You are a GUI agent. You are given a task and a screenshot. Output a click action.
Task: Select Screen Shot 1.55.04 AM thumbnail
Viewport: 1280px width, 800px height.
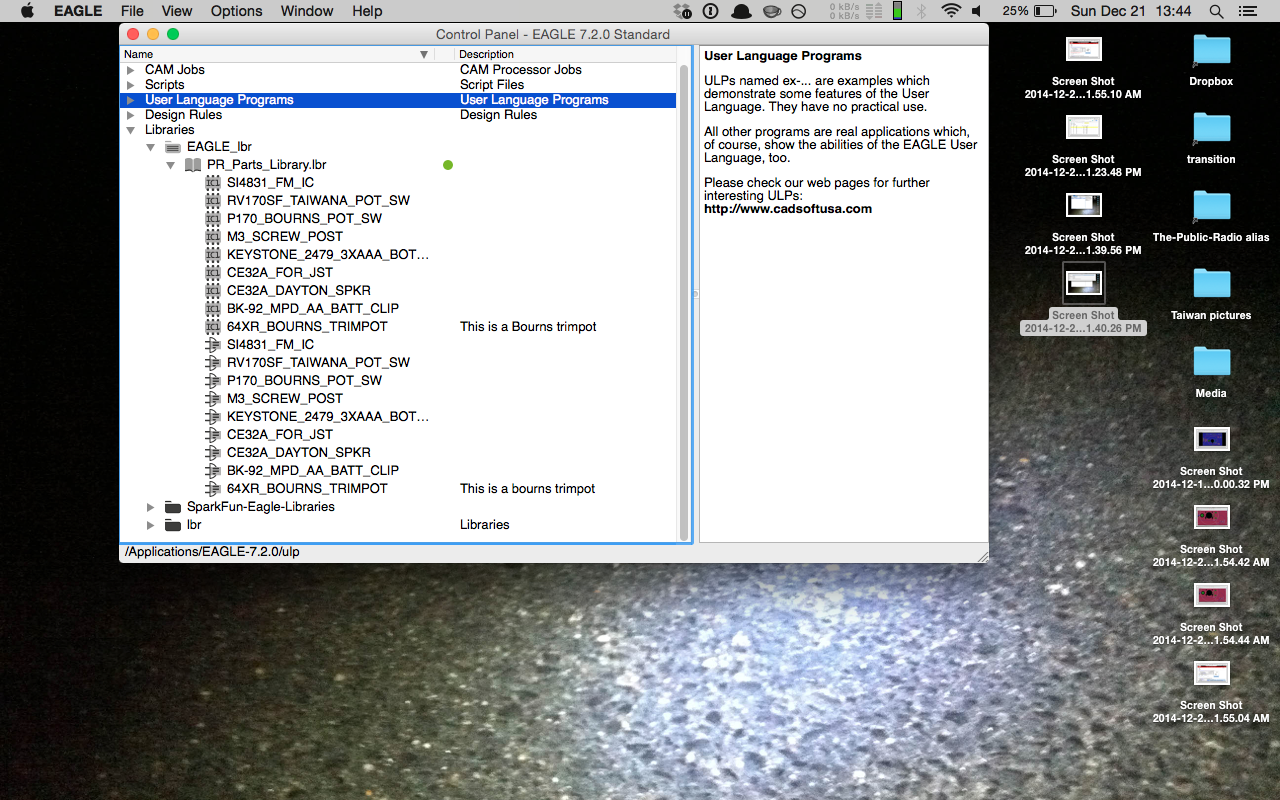pos(1211,674)
